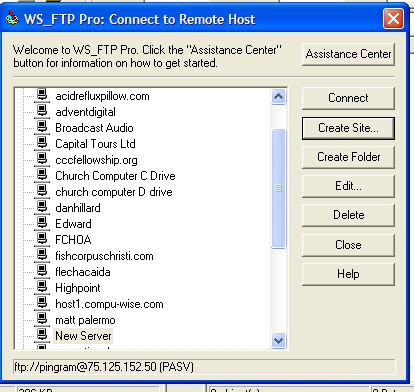Click the site list scrollbar thumb
This screenshot has height=392, width=414.
coord(278,188)
